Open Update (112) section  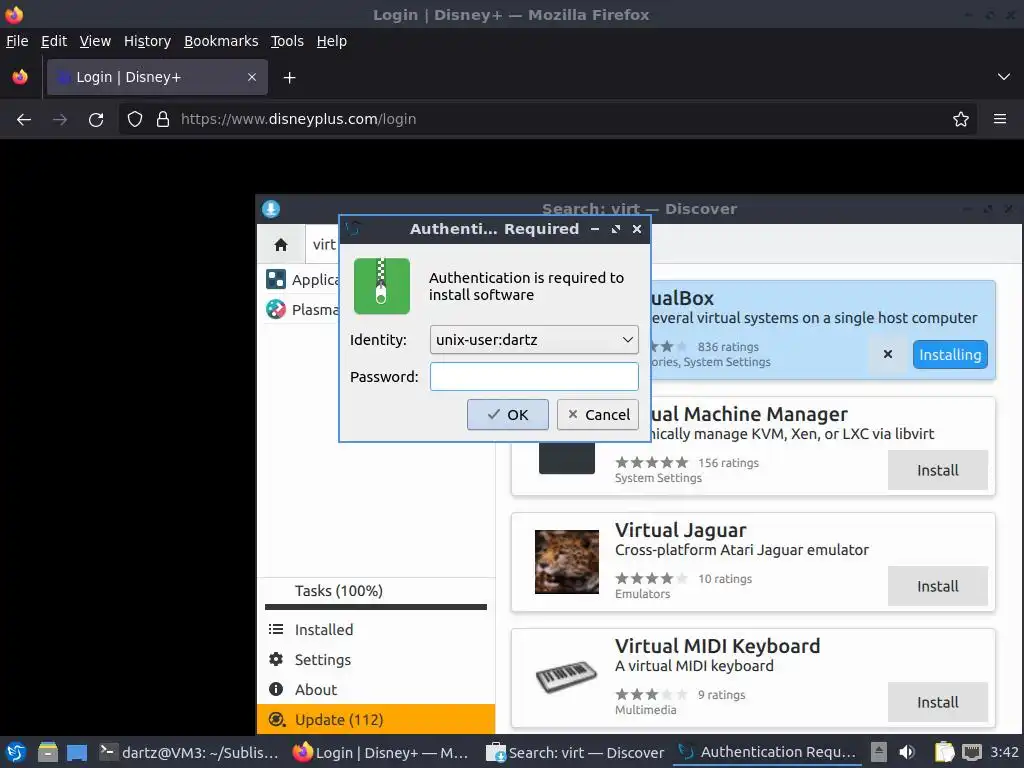[x=376, y=720]
